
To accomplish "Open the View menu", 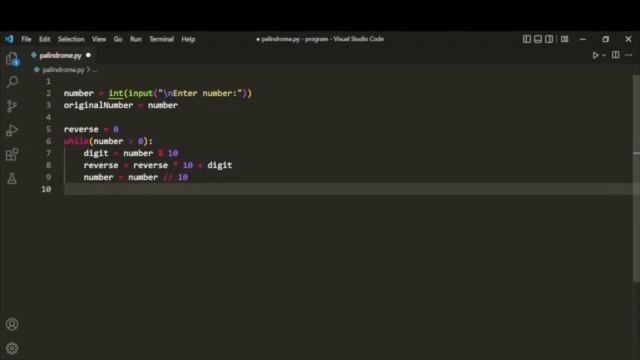I will [x=99, y=39].
